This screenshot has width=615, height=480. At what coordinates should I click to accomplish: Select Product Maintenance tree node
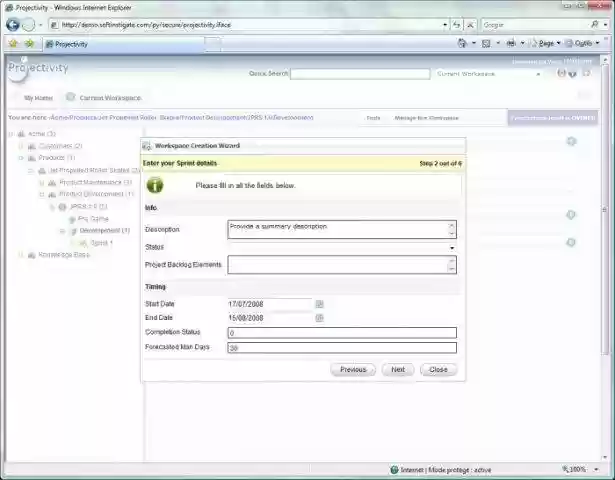coord(95,182)
